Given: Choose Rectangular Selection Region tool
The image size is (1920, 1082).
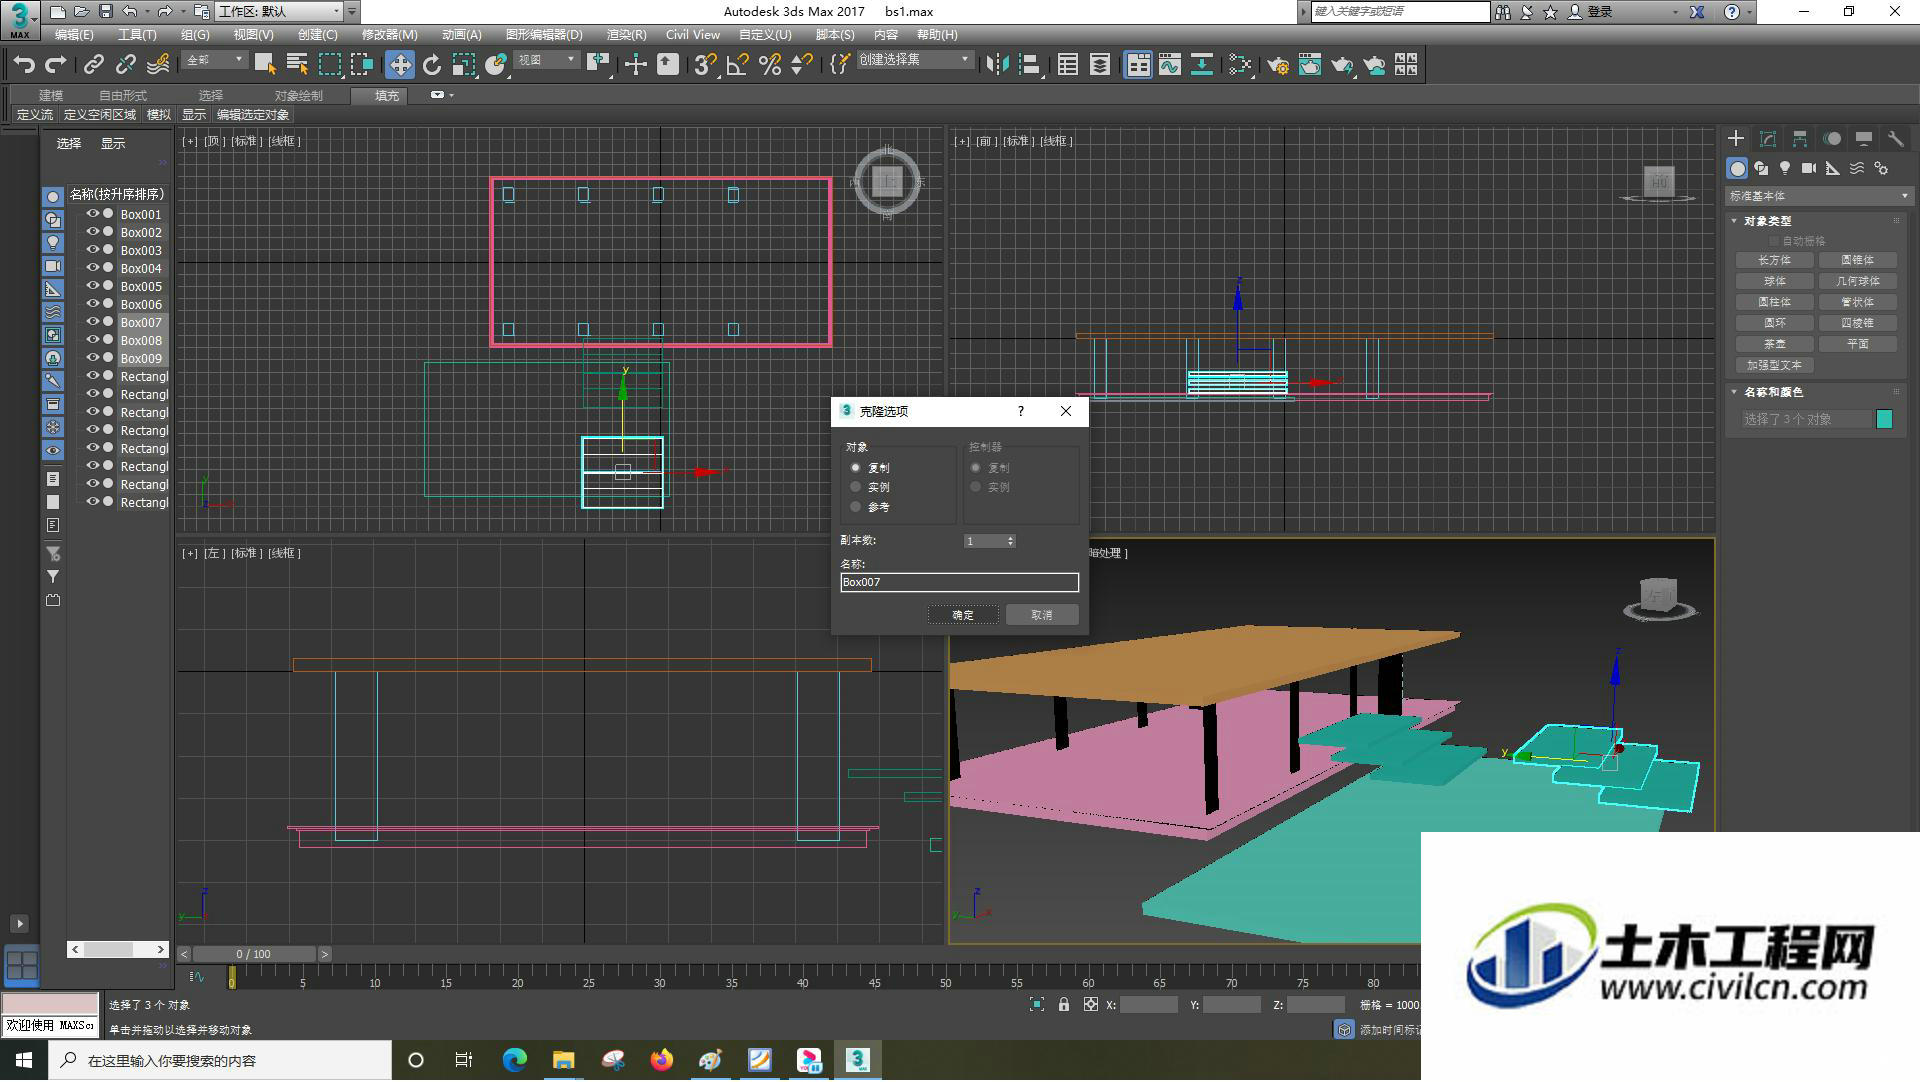Looking at the screenshot, I should coord(329,65).
